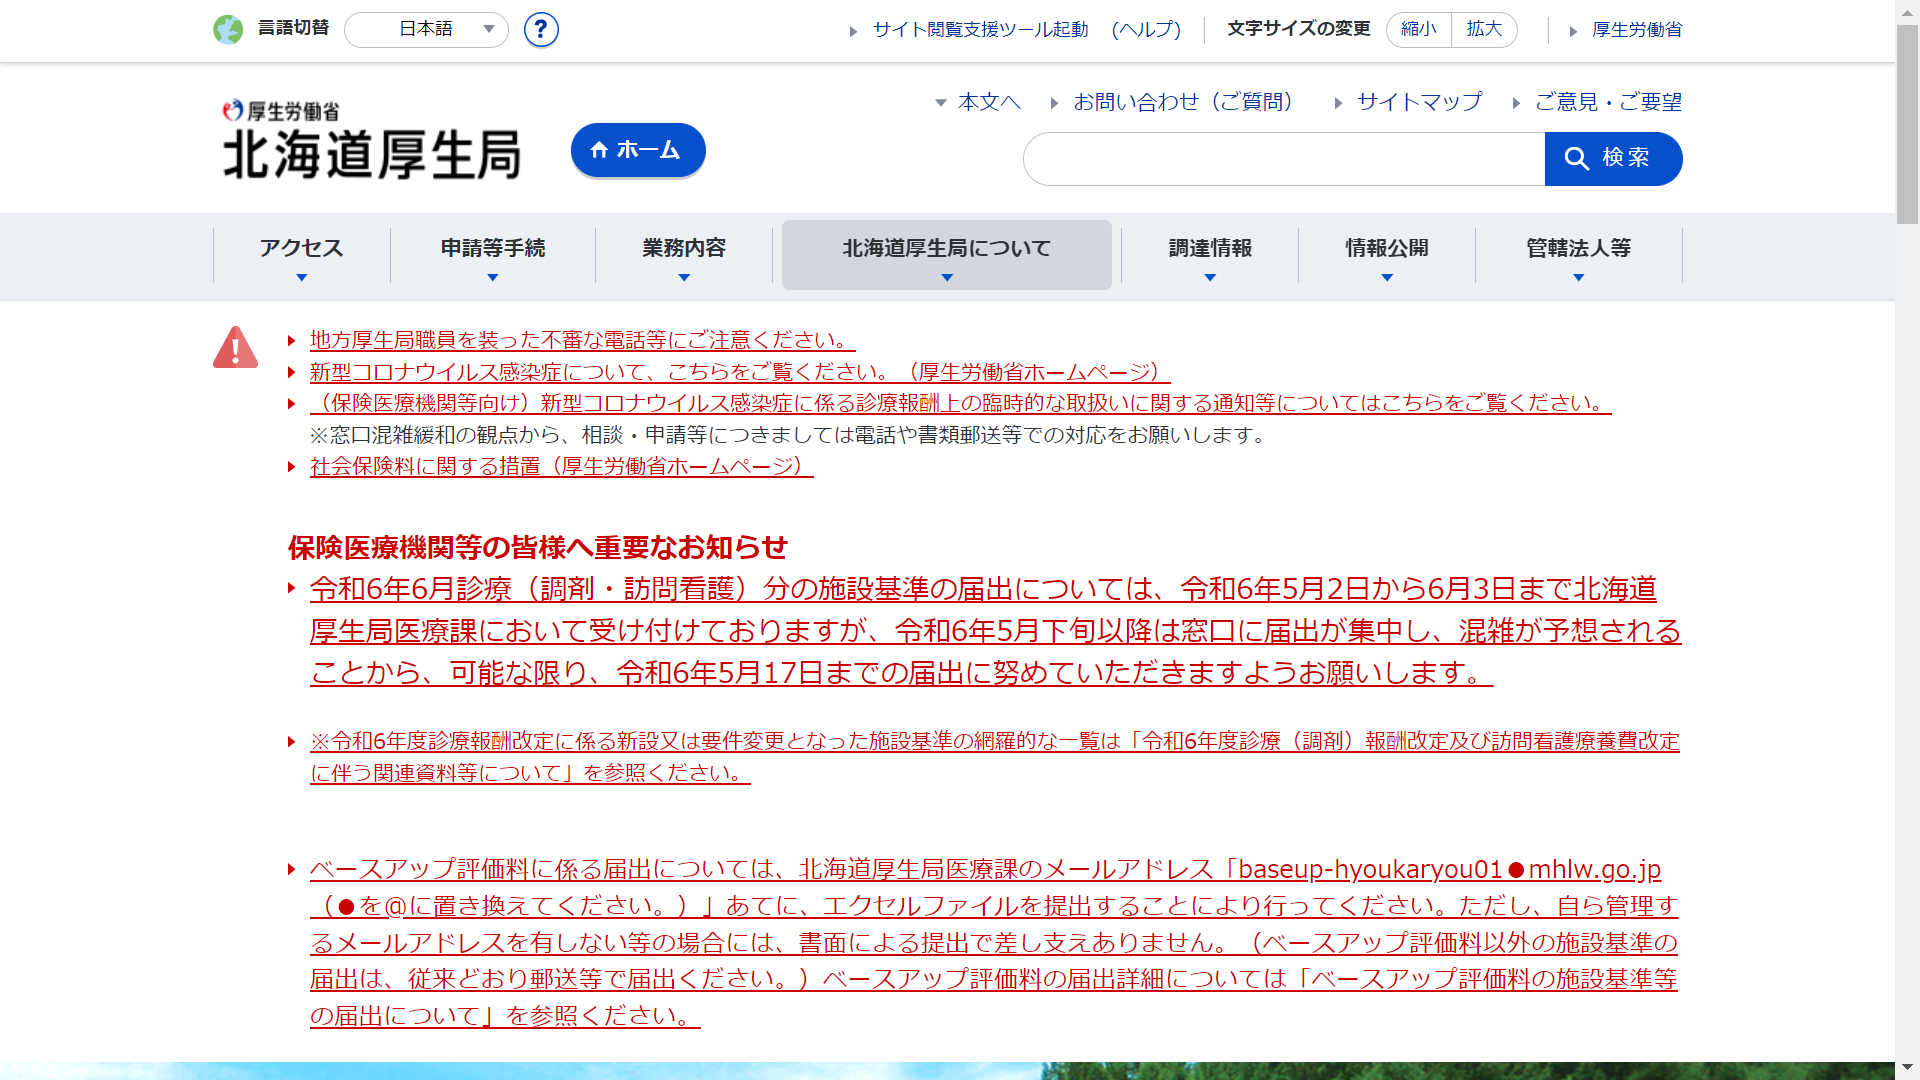
Task: Click the 縮小 text size button
Action: pos(1418,30)
